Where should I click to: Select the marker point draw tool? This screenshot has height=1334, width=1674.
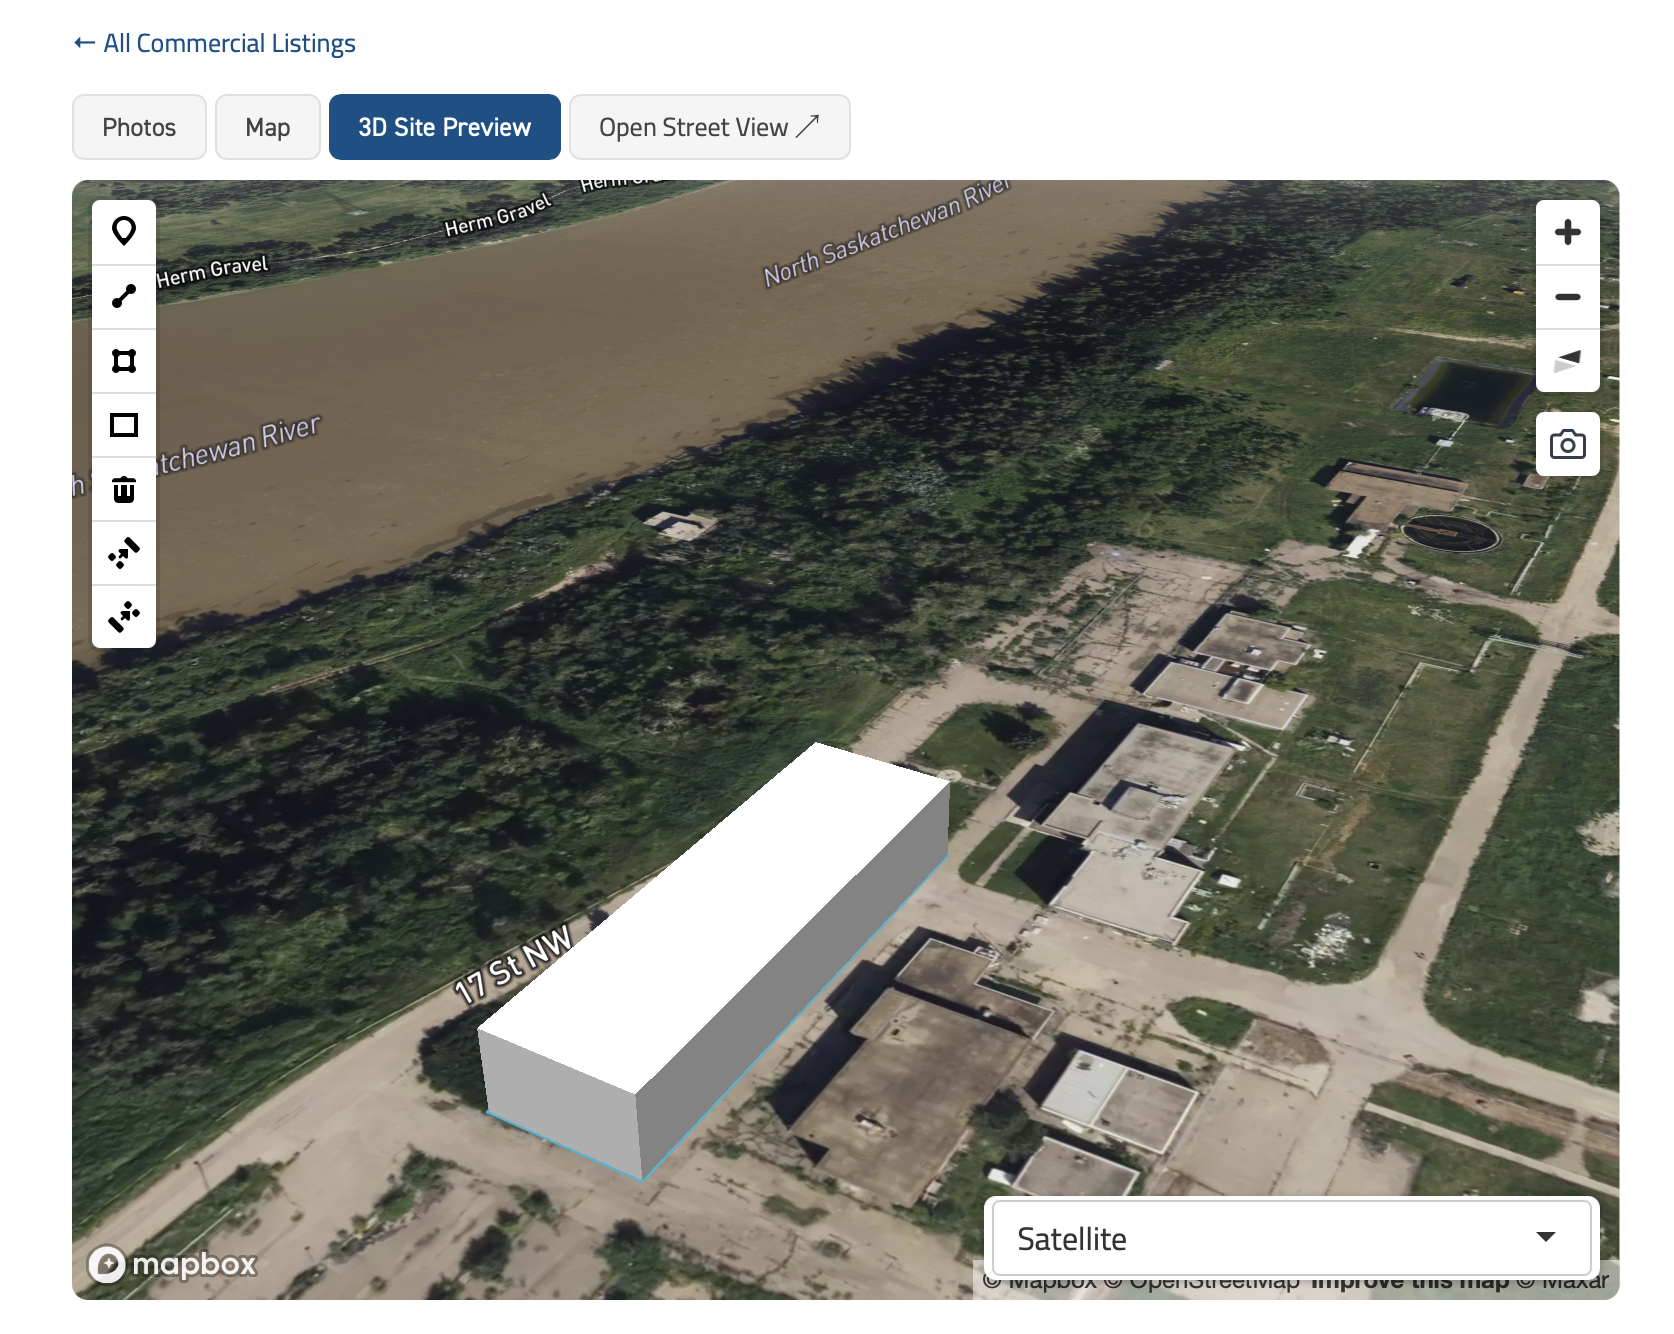124,232
